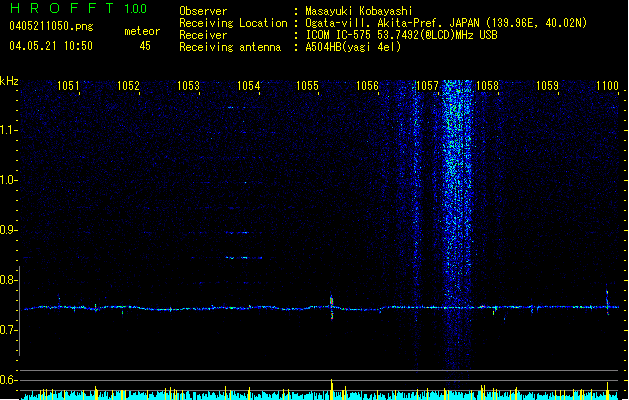The image size is (629, 400).
Task: Click the narrow echo streak before 1057
Action: [x=416, y=225]
